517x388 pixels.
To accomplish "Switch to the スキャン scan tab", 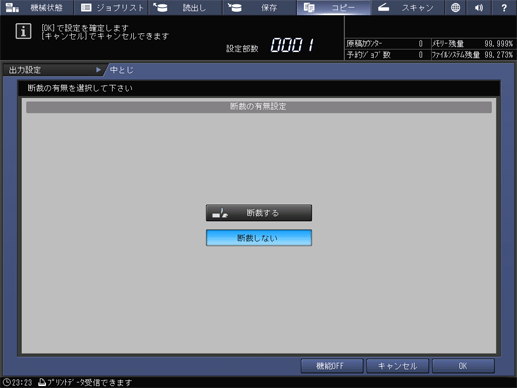I will point(408,7).
